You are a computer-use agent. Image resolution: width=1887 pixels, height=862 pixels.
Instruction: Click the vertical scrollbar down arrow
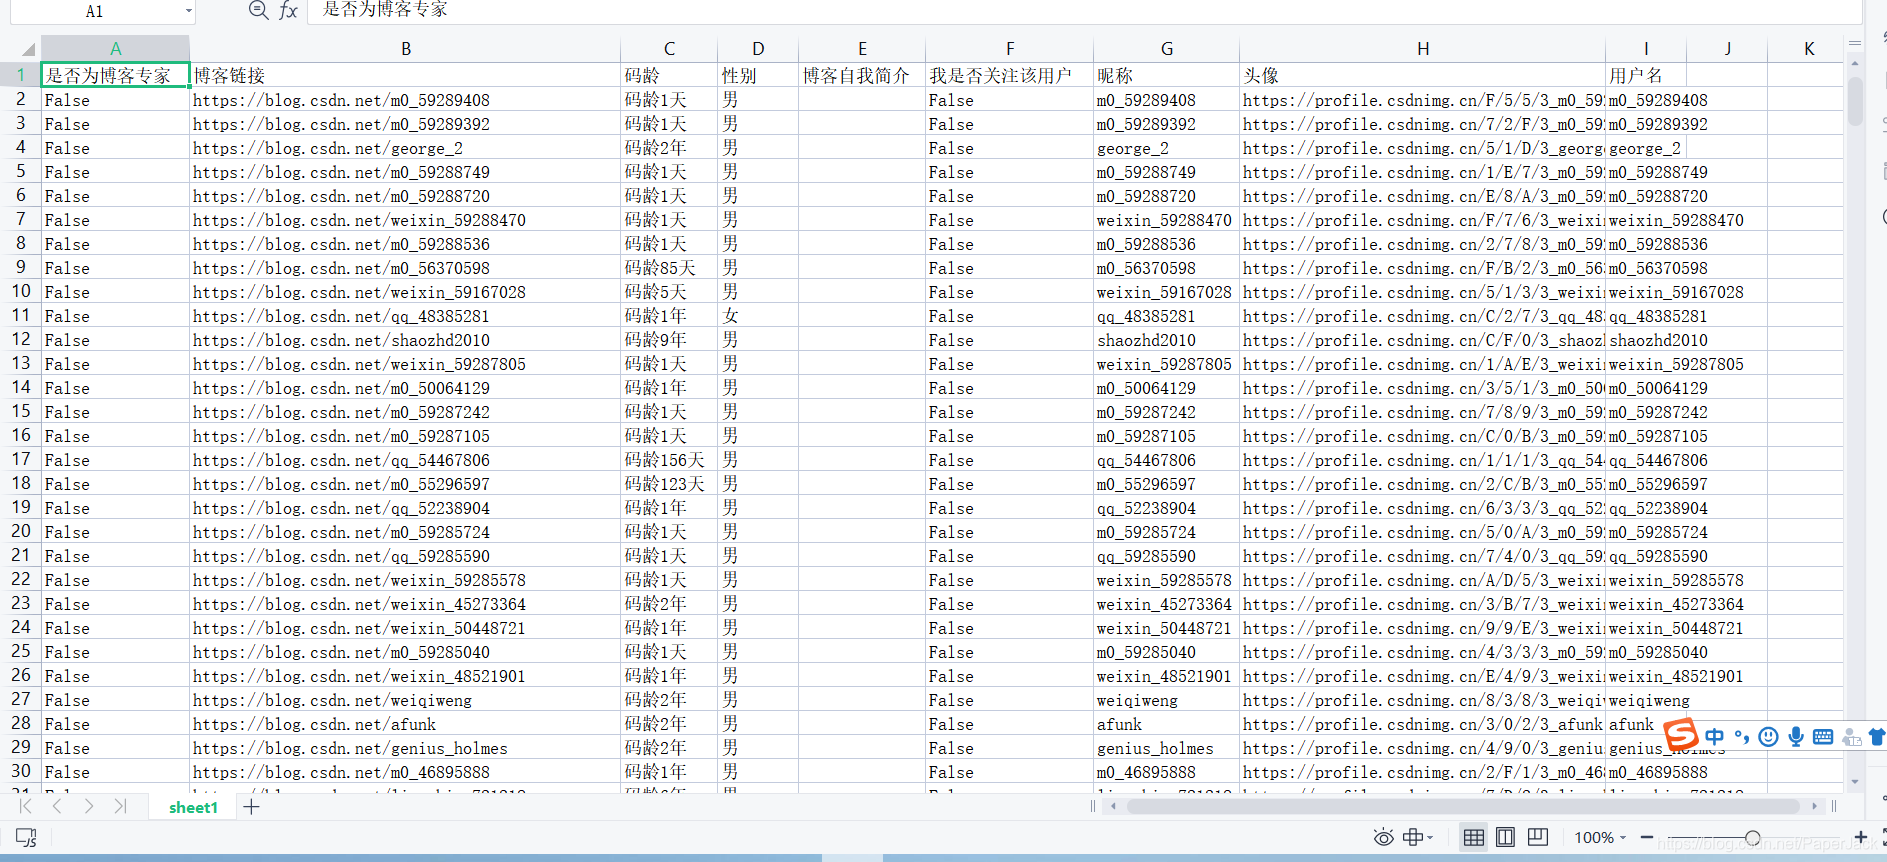tap(1855, 782)
